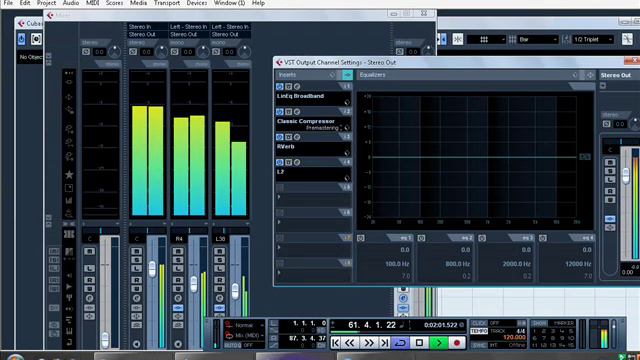640x360 pixels.
Task: Expand empty insert slot 5
Action: pyautogui.click(x=279, y=197)
